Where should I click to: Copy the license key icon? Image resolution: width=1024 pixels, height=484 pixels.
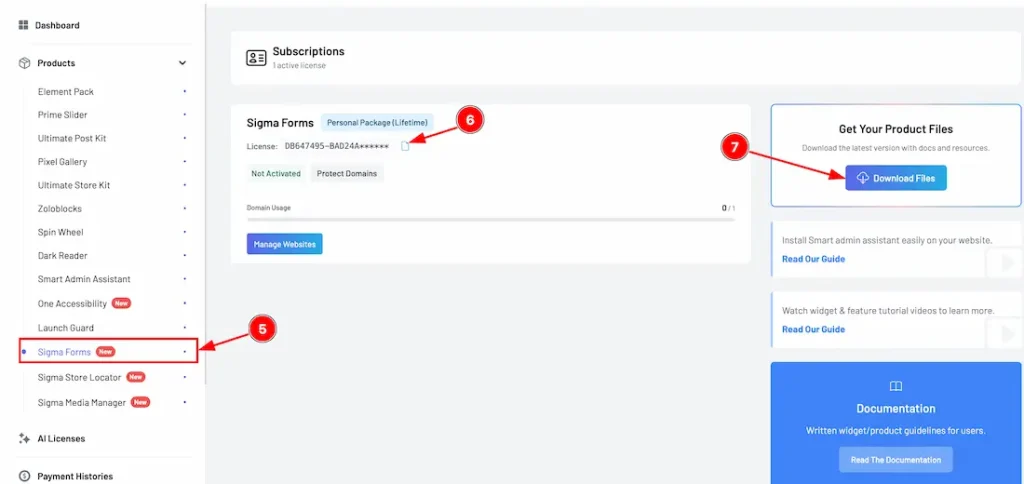[405, 146]
